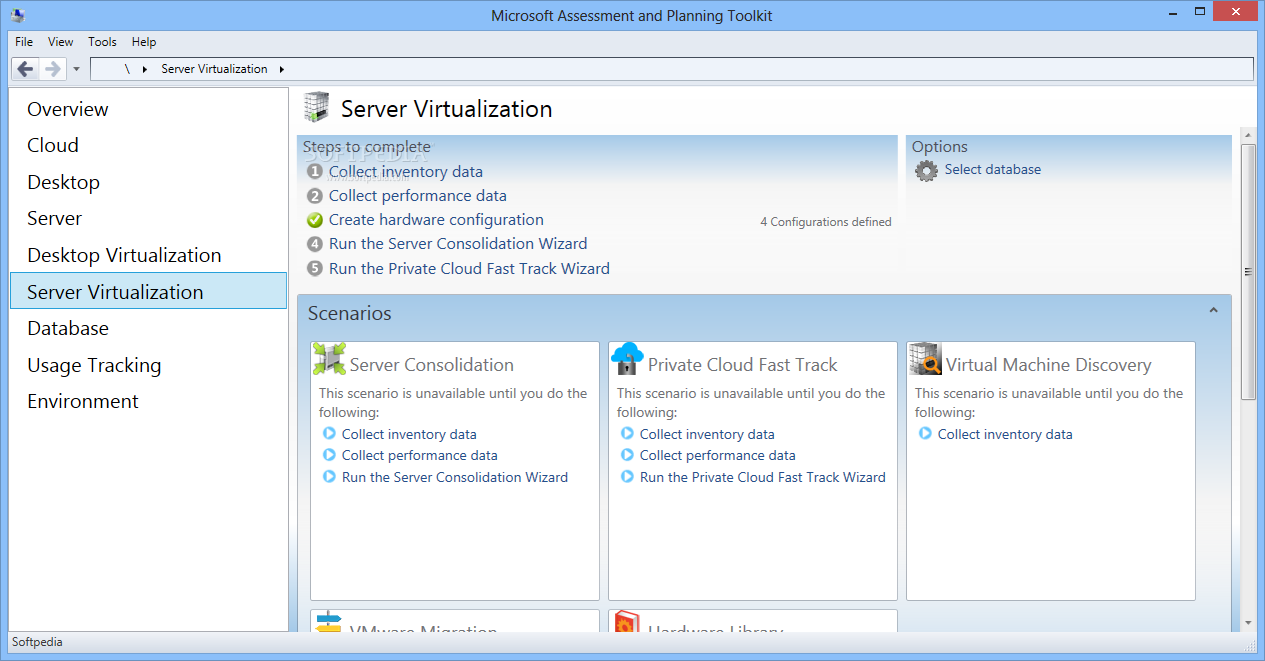Screen dimensions: 1265x661
Task: Click Run the Private Cloud Fast Track Wizard step
Action: click(469, 268)
